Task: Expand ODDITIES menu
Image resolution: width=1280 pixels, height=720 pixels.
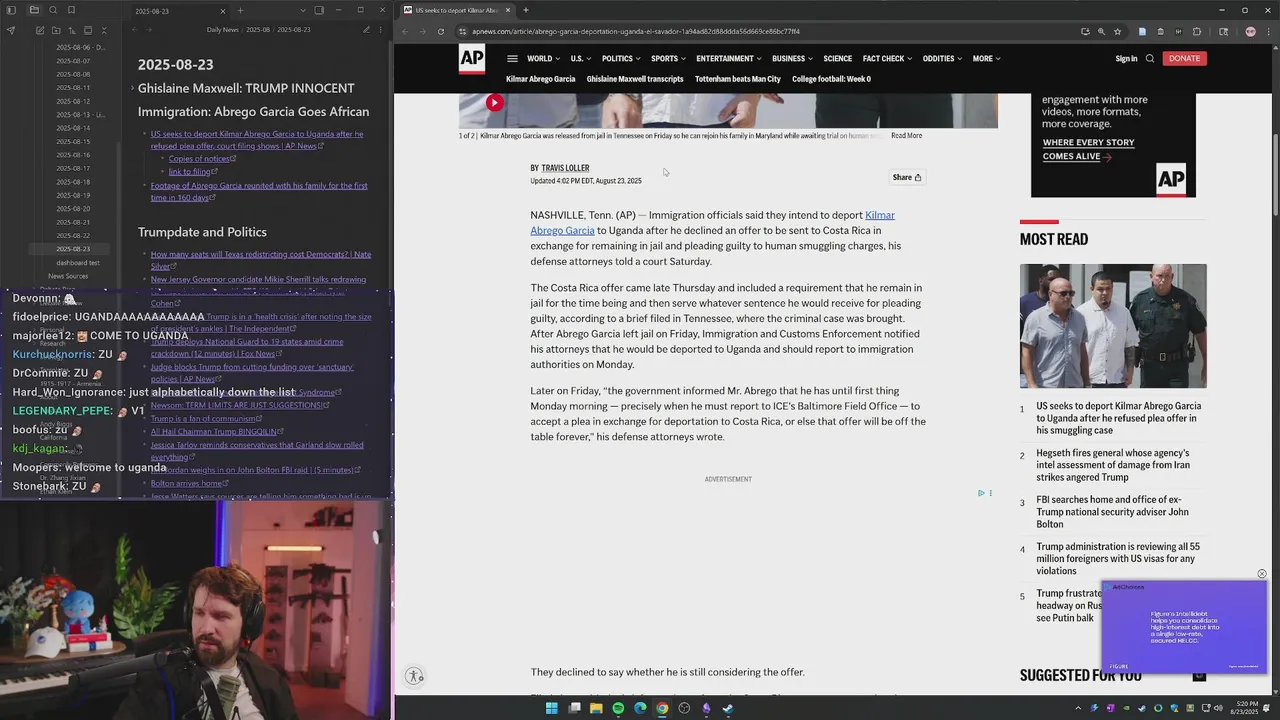Action: pyautogui.click(x=942, y=59)
